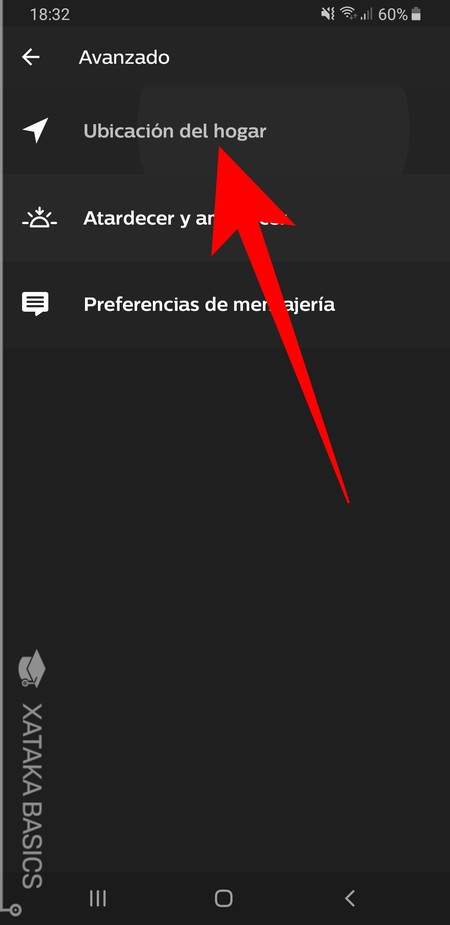This screenshot has width=450, height=925.
Task: Tap the XATAKA BASICS vertical text
Action: (32, 795)
